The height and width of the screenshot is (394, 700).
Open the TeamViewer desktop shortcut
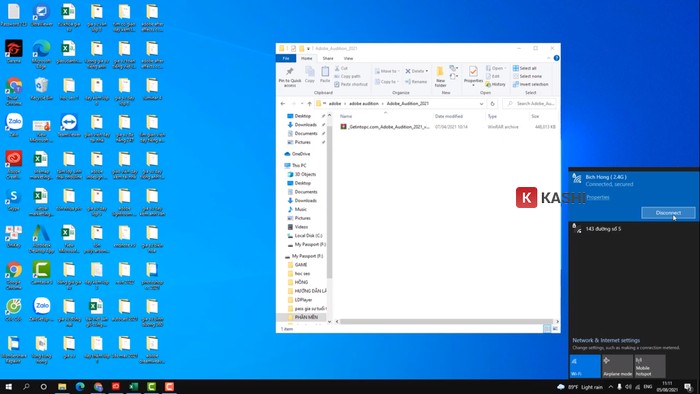pos(69,125)
